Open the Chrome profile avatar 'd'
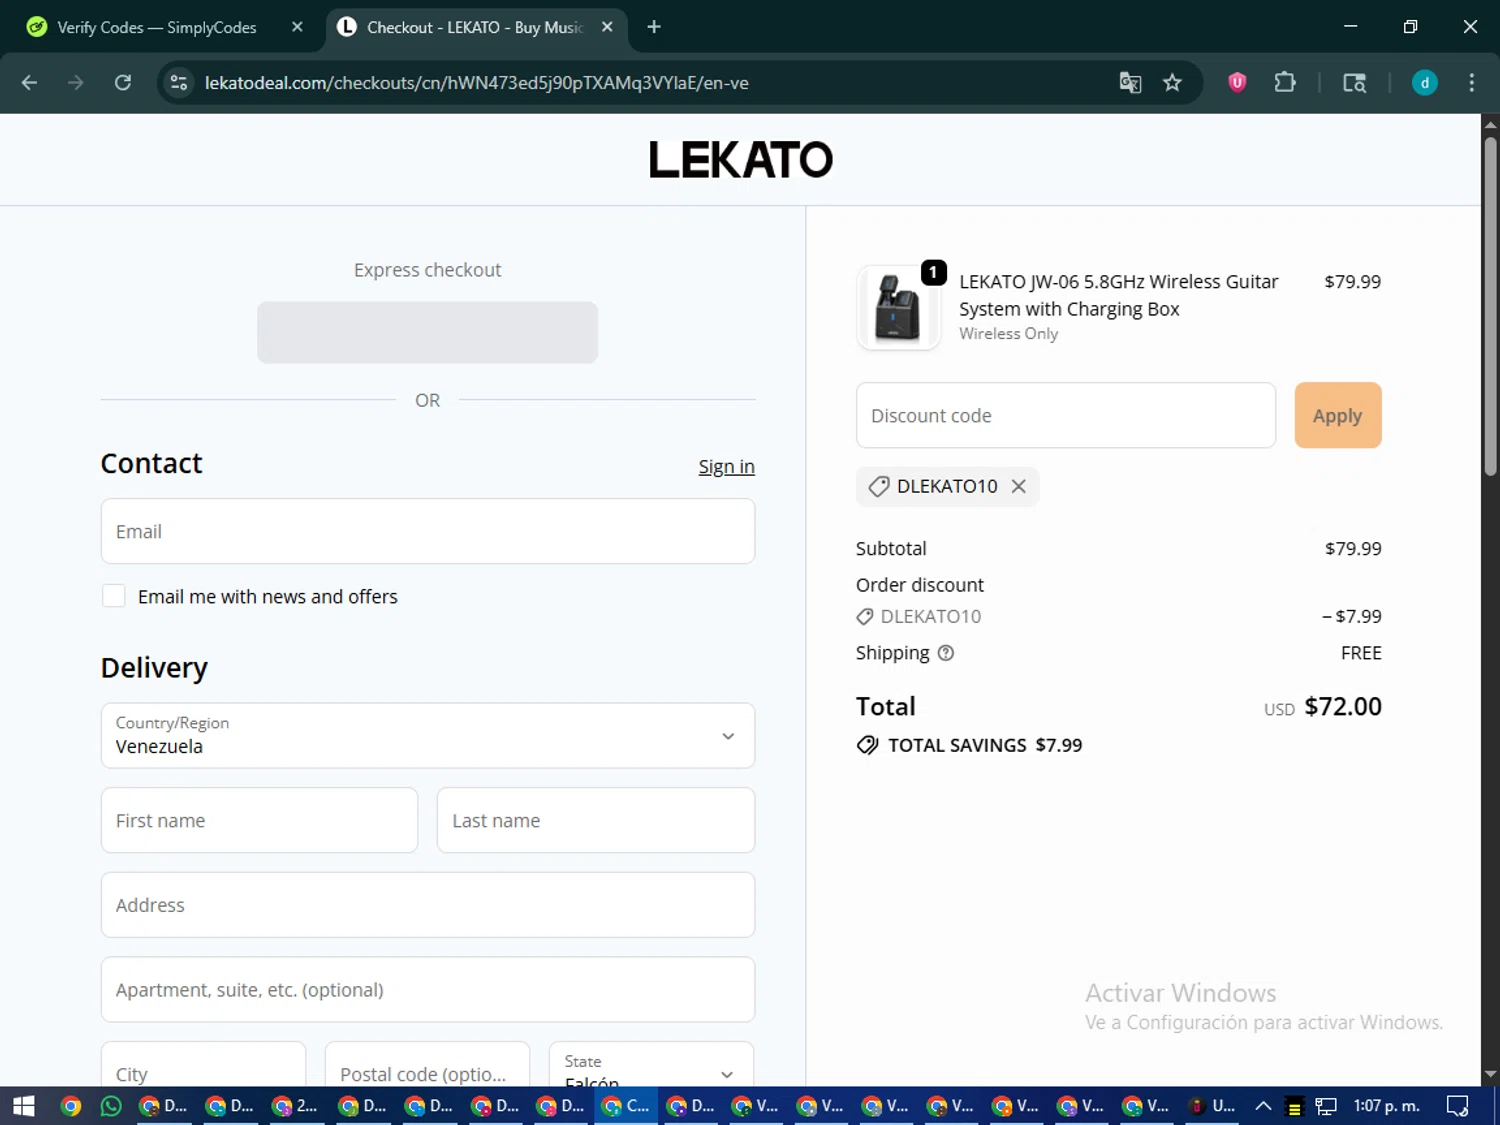The width and height of the screenshot is (1500, 1125). 1424,83
